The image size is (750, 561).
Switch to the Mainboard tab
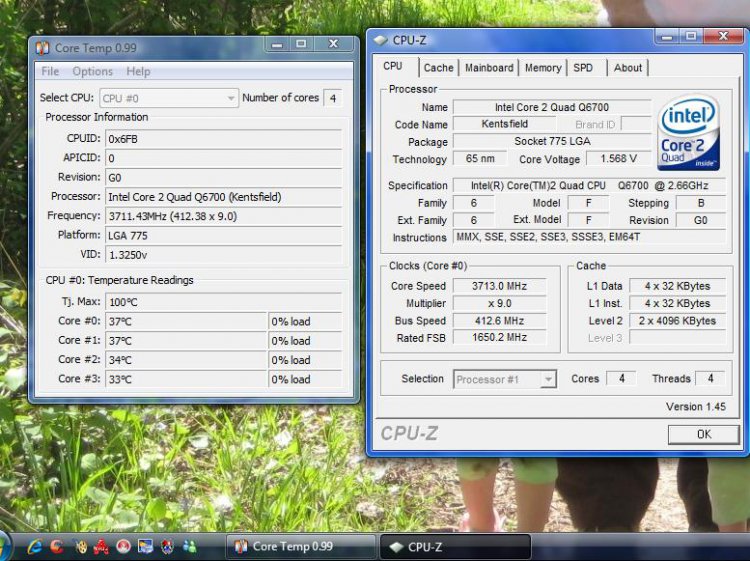[489, 68]
